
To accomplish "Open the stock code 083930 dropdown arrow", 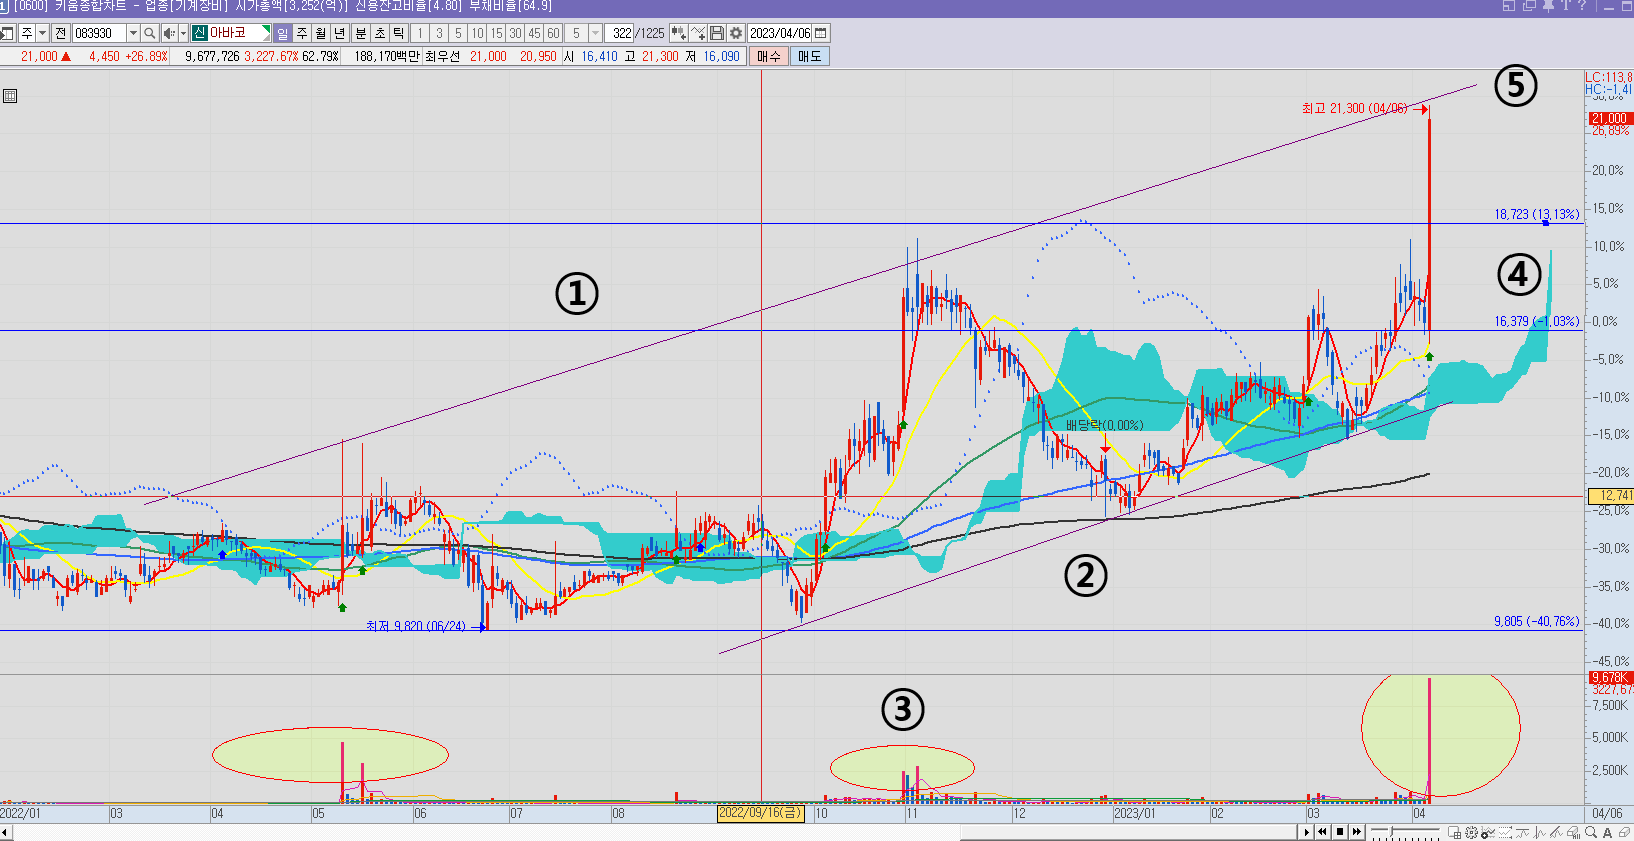I will (133, 33).
